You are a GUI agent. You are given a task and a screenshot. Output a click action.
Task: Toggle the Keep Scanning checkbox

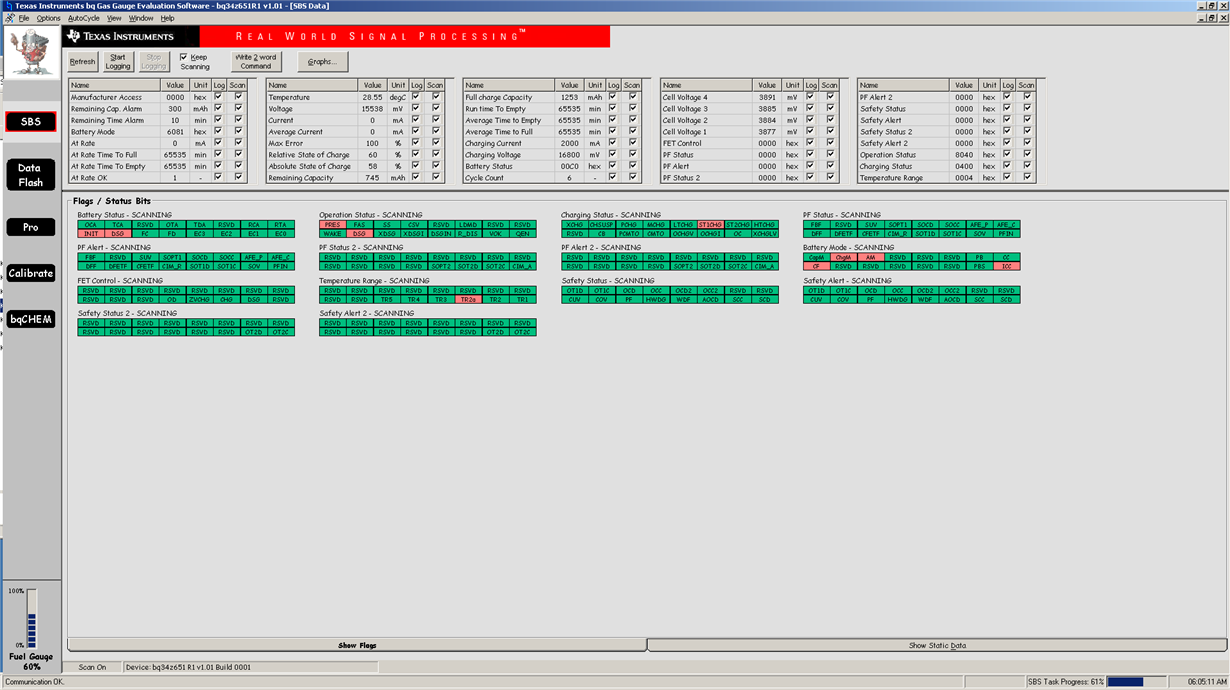click(x=183, y=57)
